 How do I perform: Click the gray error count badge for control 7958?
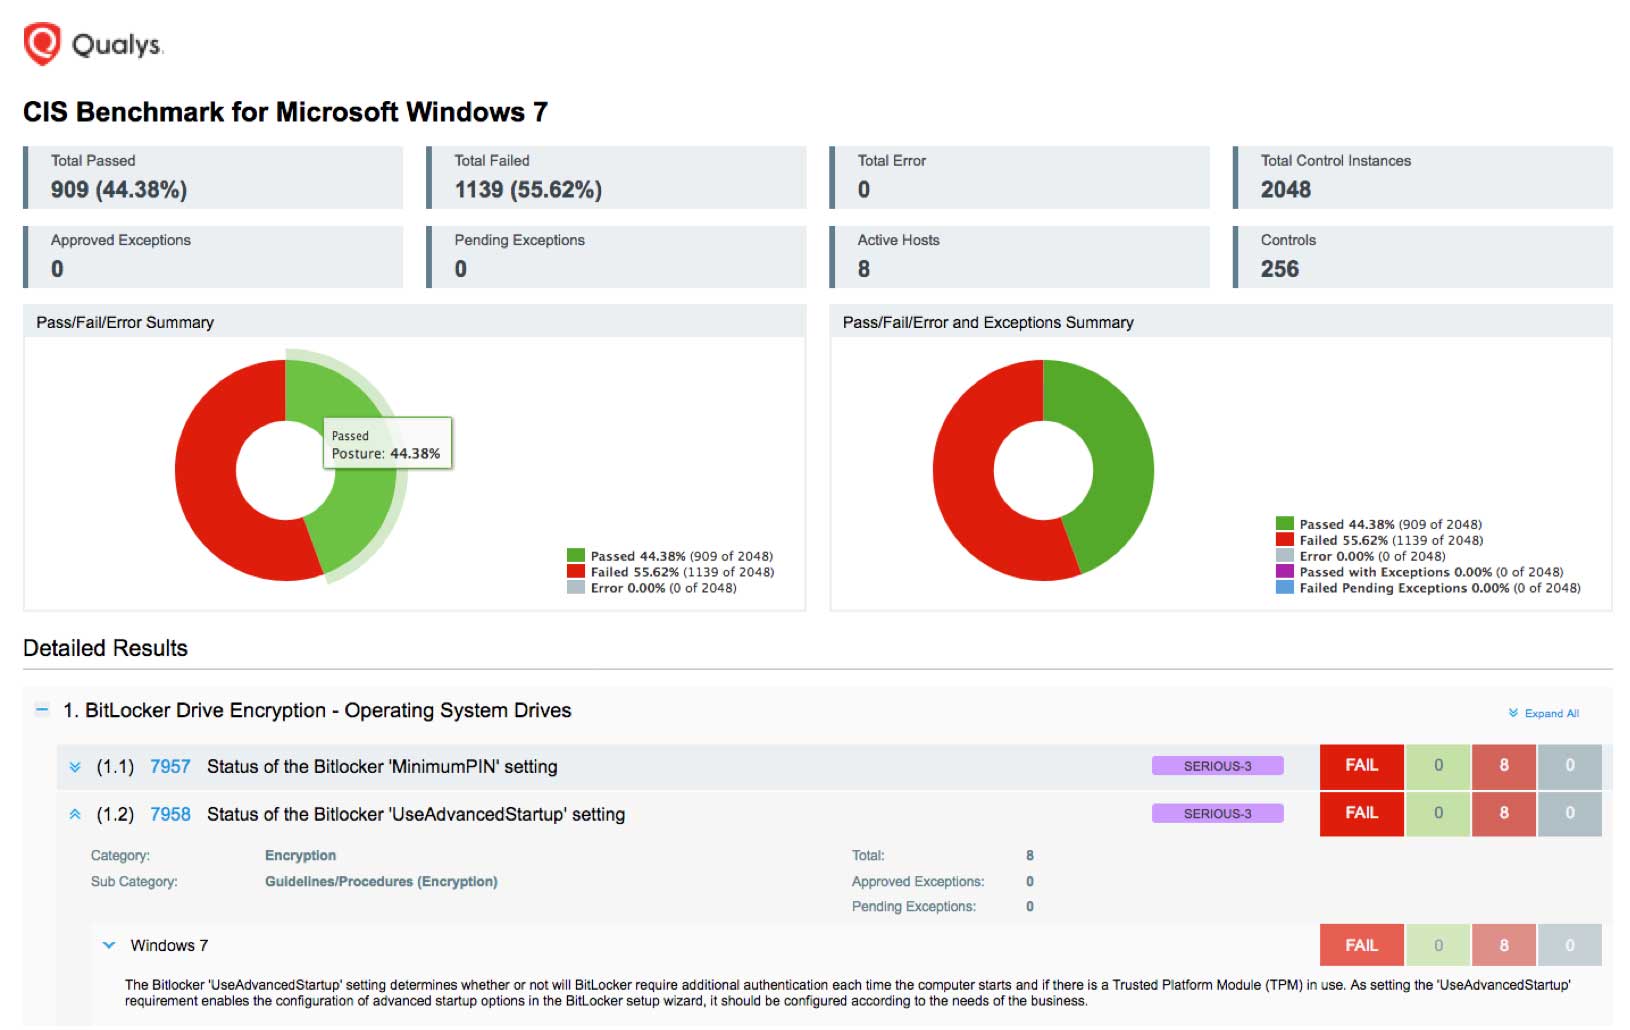pyautogui.click(x=1570, y=813)
